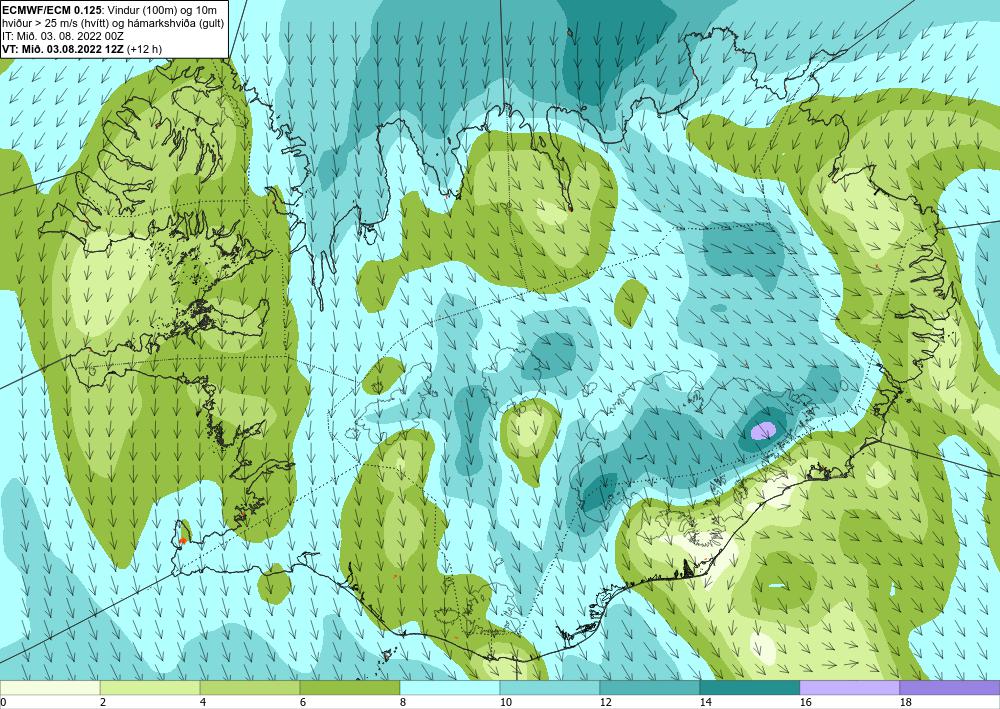Image resolution: width=1000 pixels, height=709 pixels.
Task: Click the 16–18 m/s light purple legend swatch
Action: [849, 688]
